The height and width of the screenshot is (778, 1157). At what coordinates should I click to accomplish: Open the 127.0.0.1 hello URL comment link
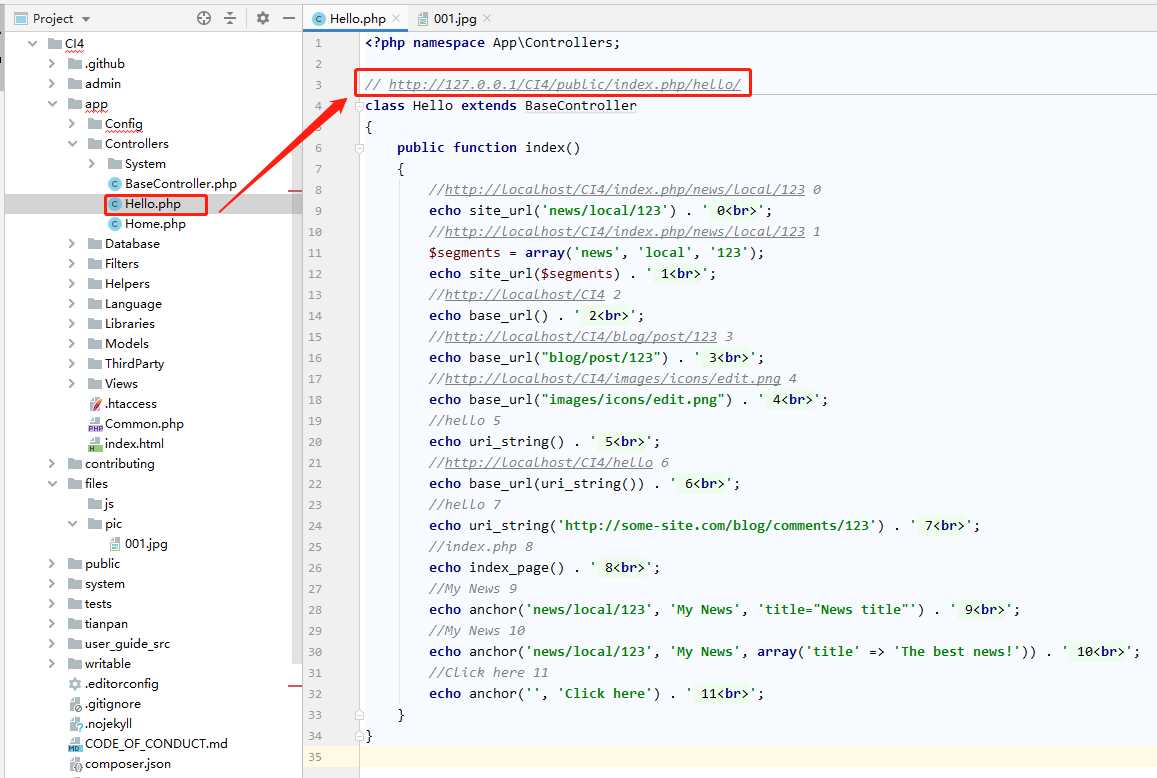(564, 84)
